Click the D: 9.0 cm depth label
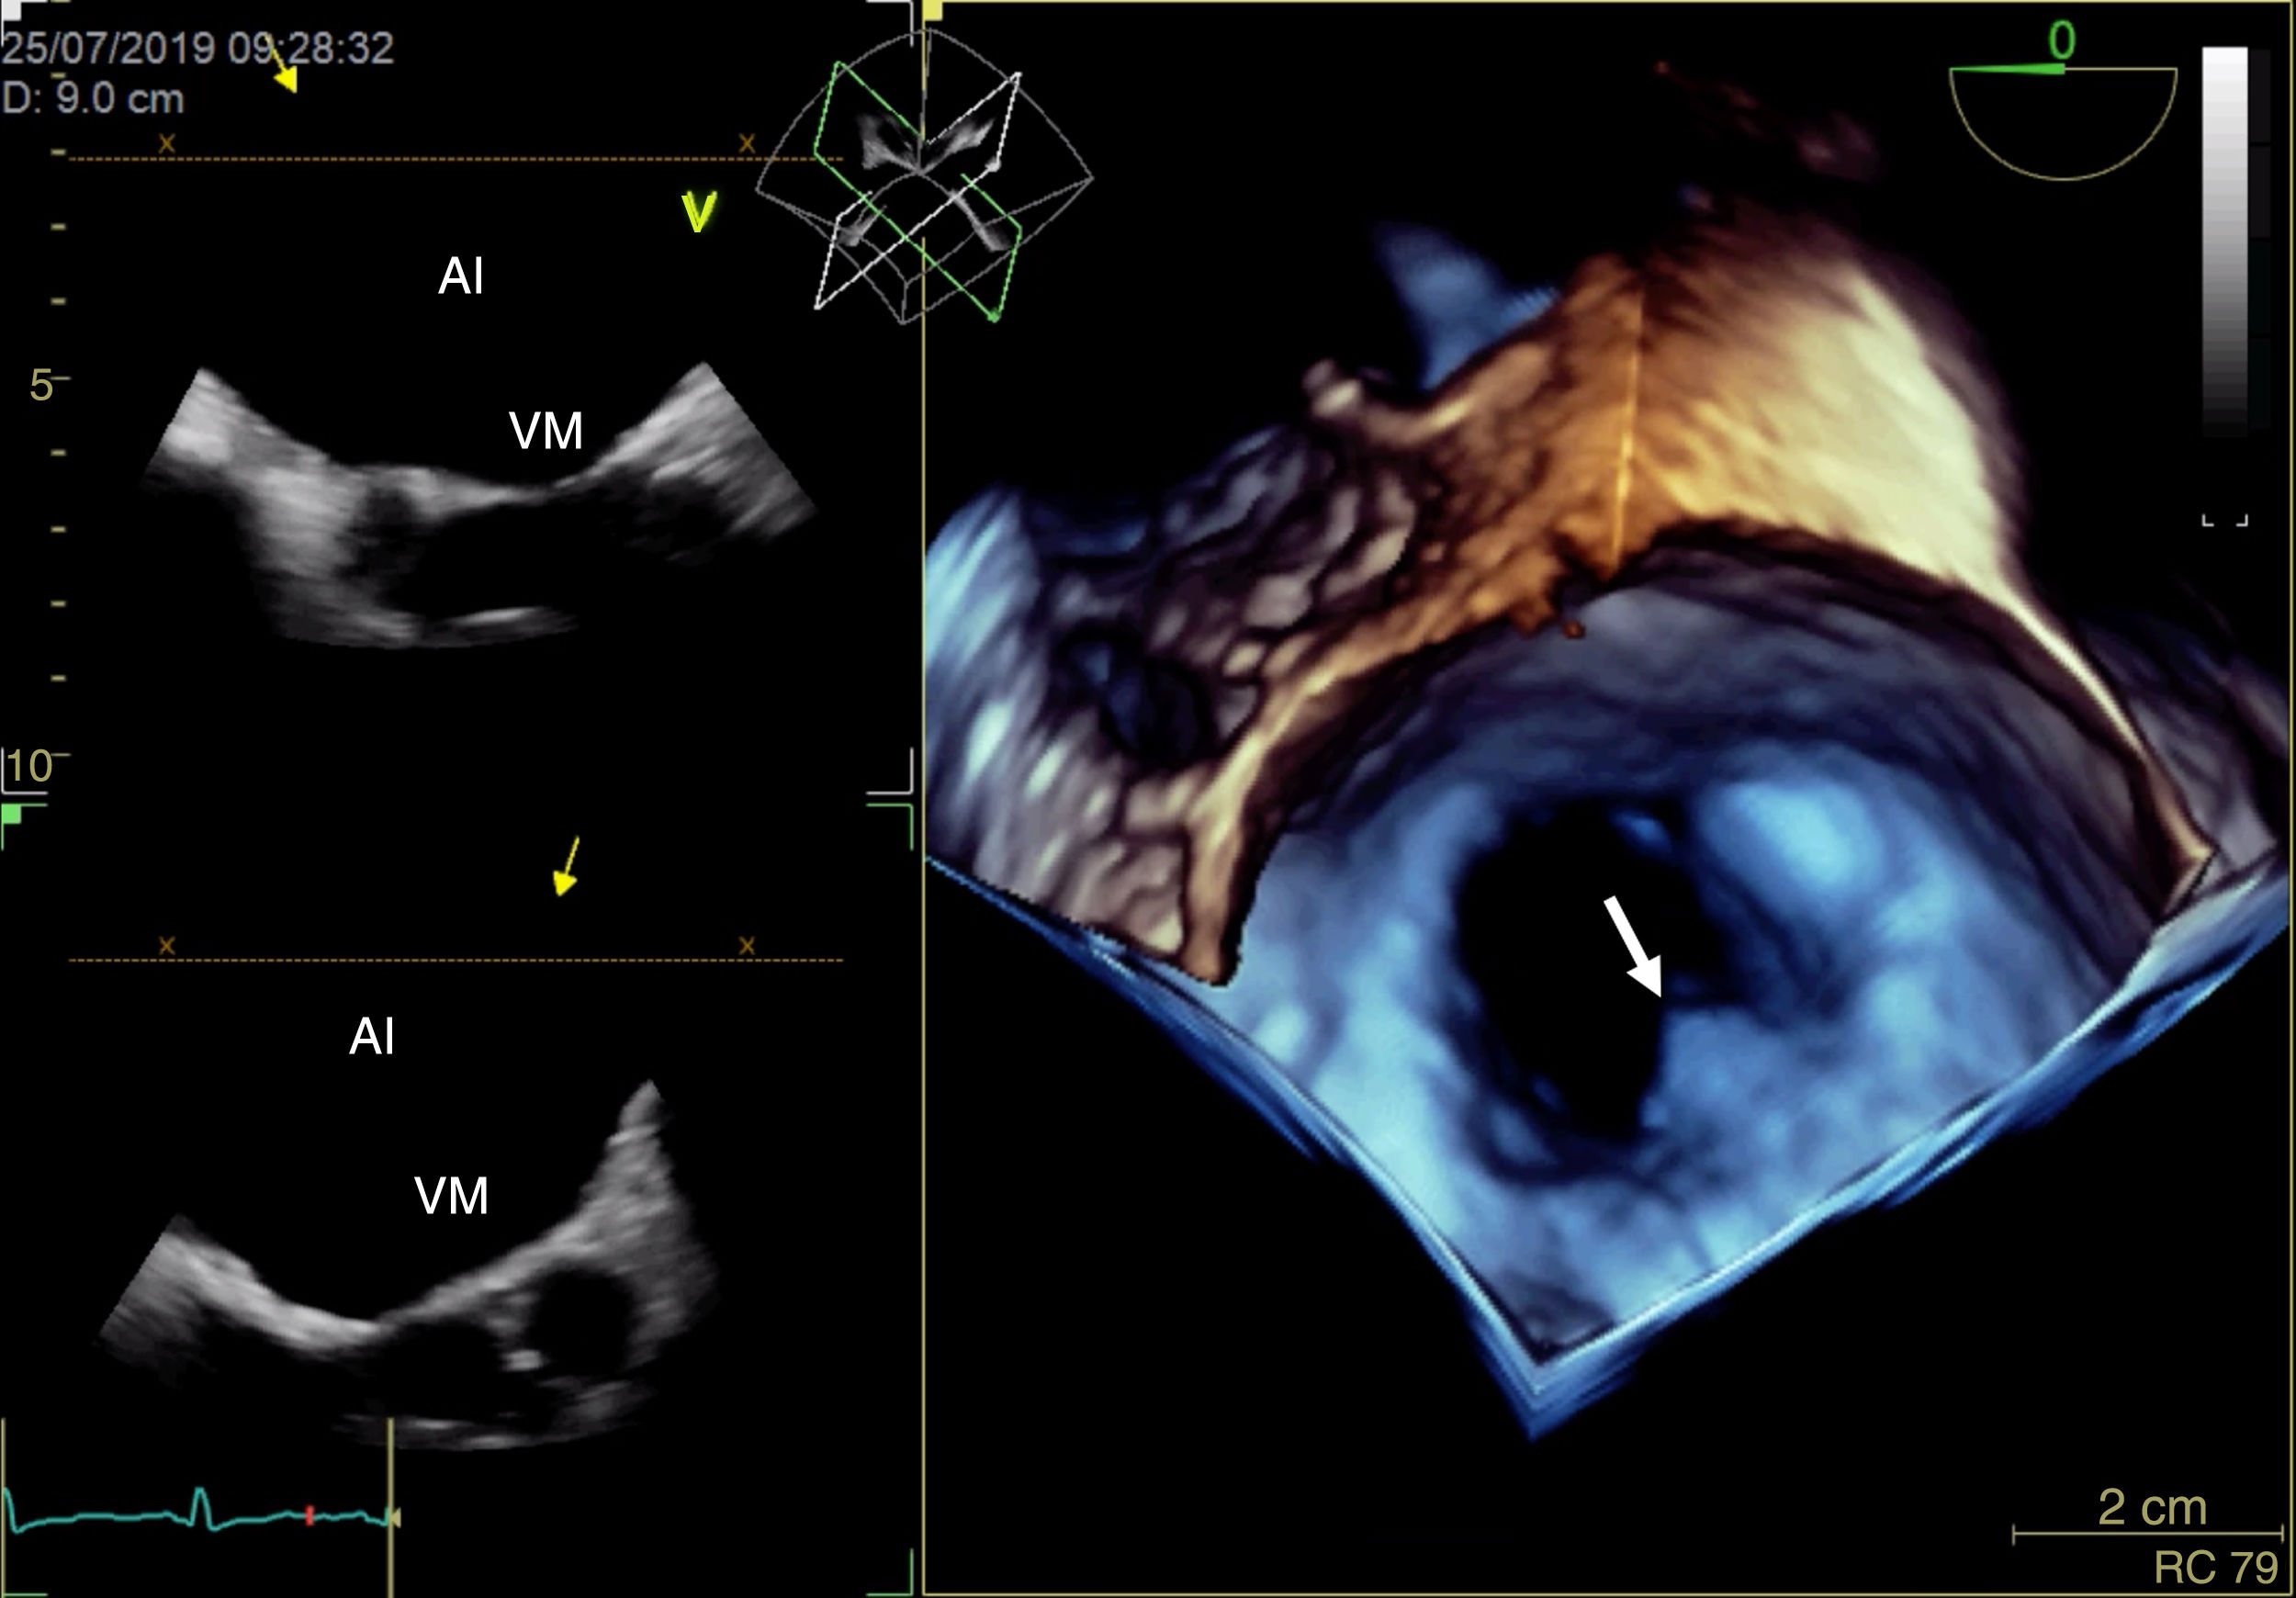Viewport: 2296px width, 1598px height. [x=93, y=99]
